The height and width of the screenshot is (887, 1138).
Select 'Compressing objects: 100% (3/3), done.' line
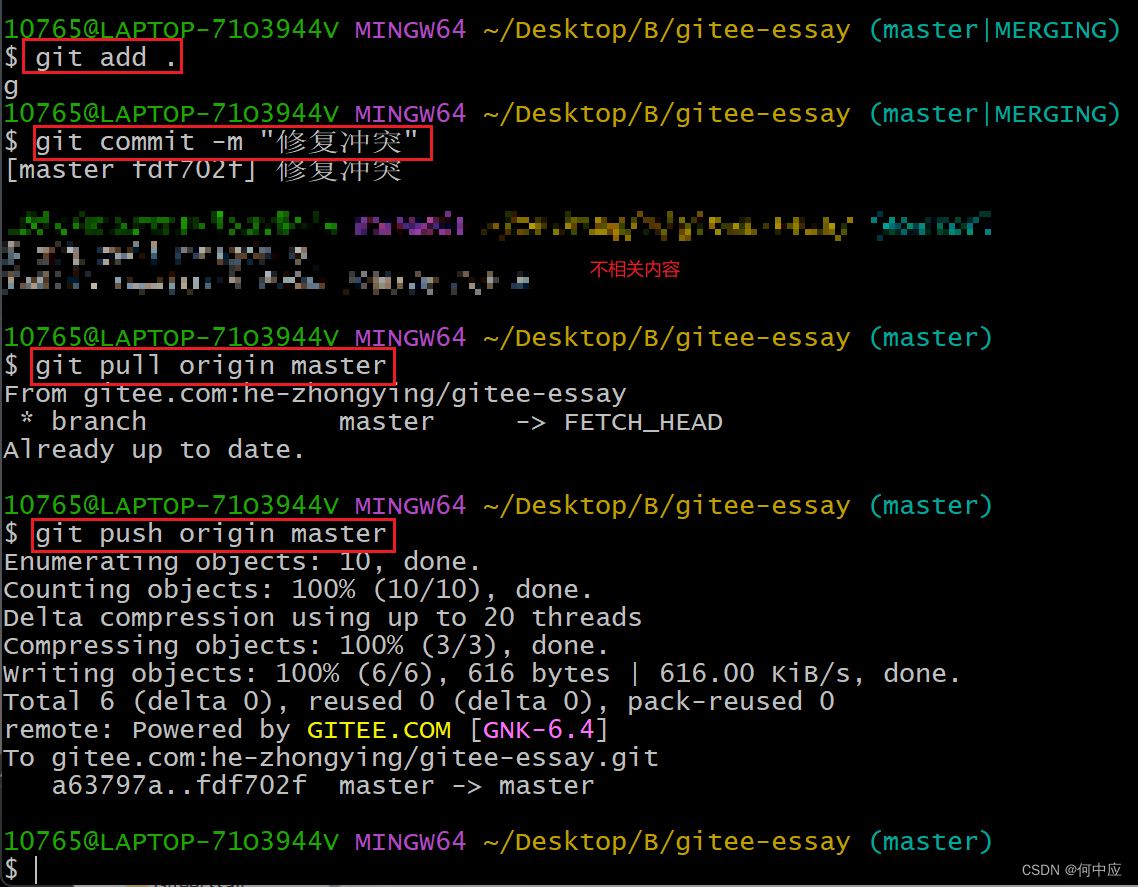[306, 646]
